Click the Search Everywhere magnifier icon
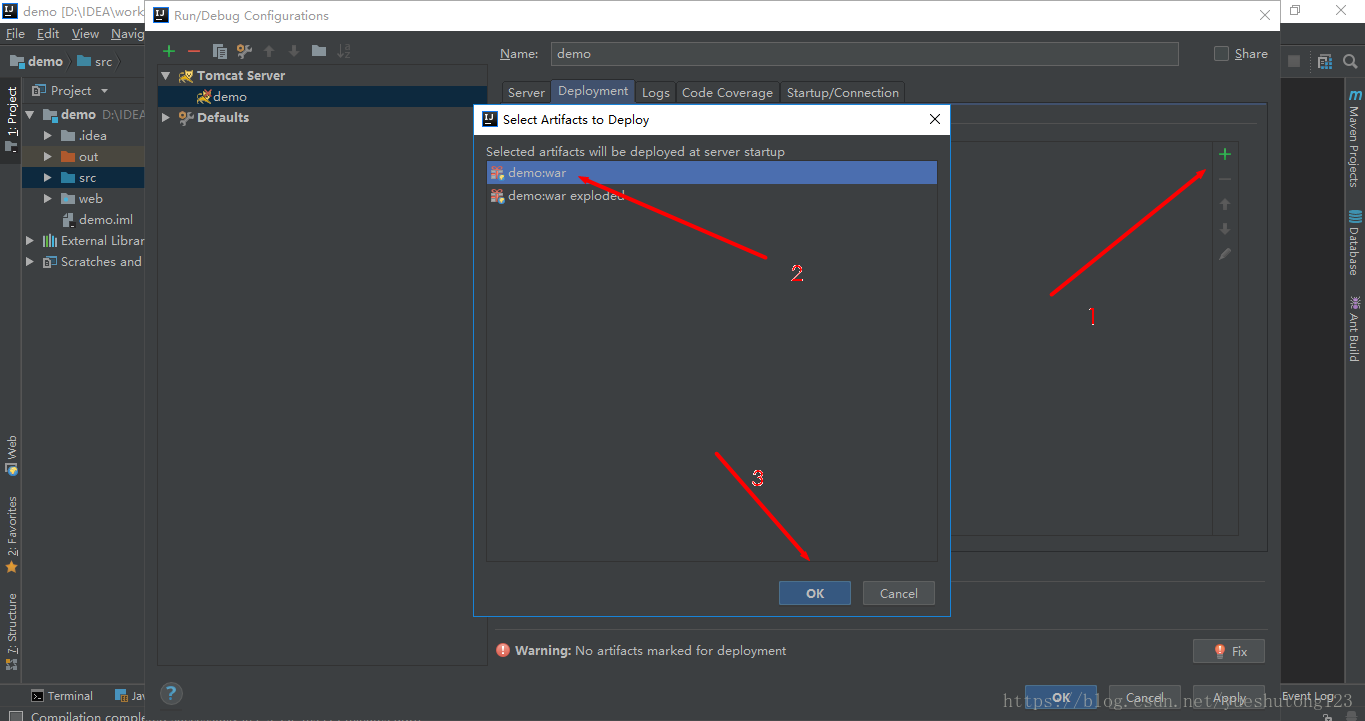This screenshot has height=721, width=1365. pos(1349,61)
